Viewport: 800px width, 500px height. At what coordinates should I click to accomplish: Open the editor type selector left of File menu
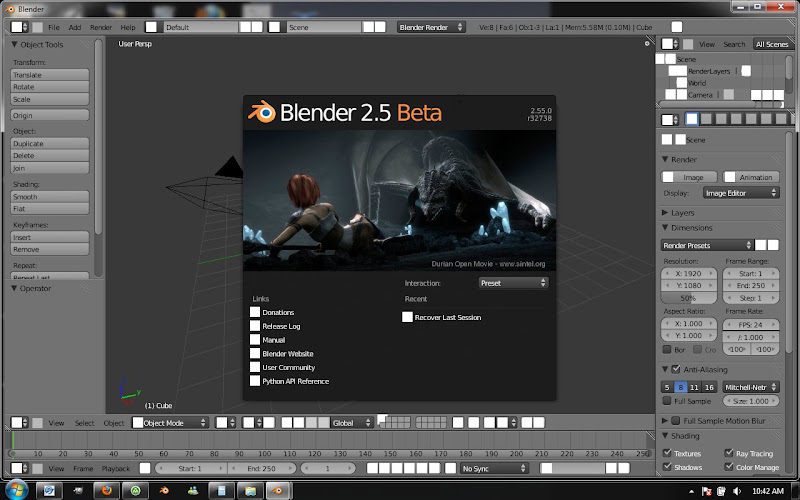(x=19, y=27)
